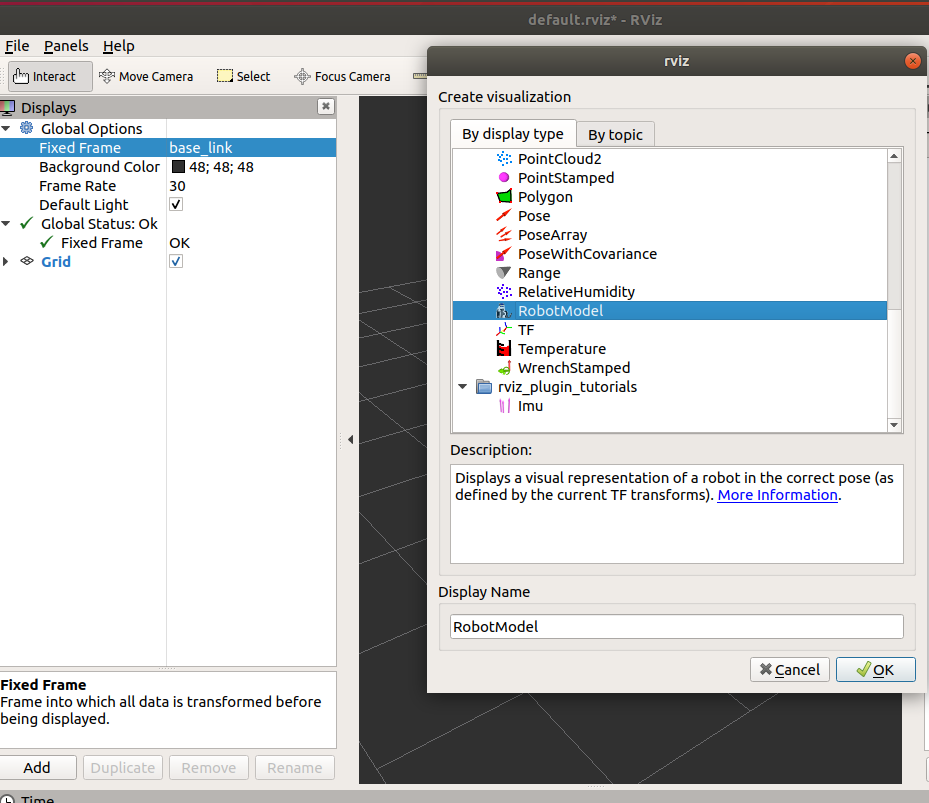Click the Default Light row label

pyautogui.click(x=84, y=204)
